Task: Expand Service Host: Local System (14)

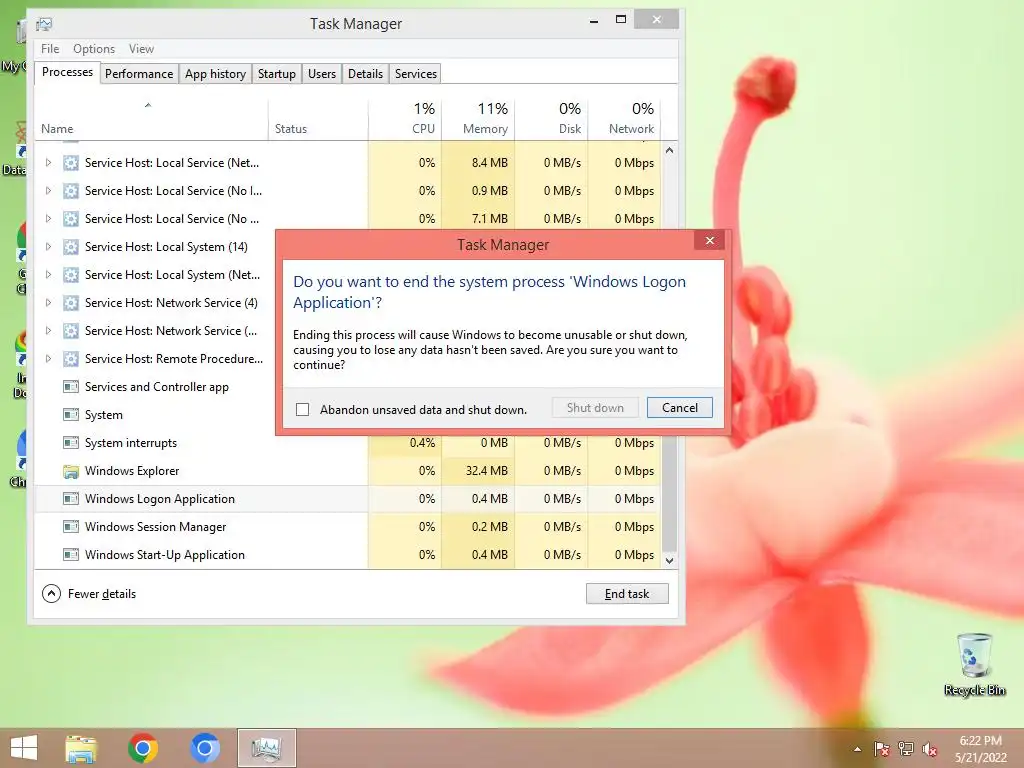Action: (x=48, y=247)
